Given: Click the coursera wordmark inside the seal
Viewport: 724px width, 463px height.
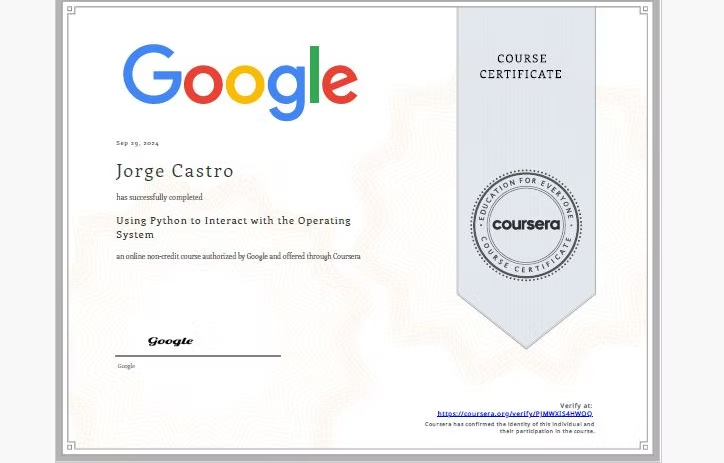Looking at the screenshot, I should pyautogui.click(x=526, y=224).
